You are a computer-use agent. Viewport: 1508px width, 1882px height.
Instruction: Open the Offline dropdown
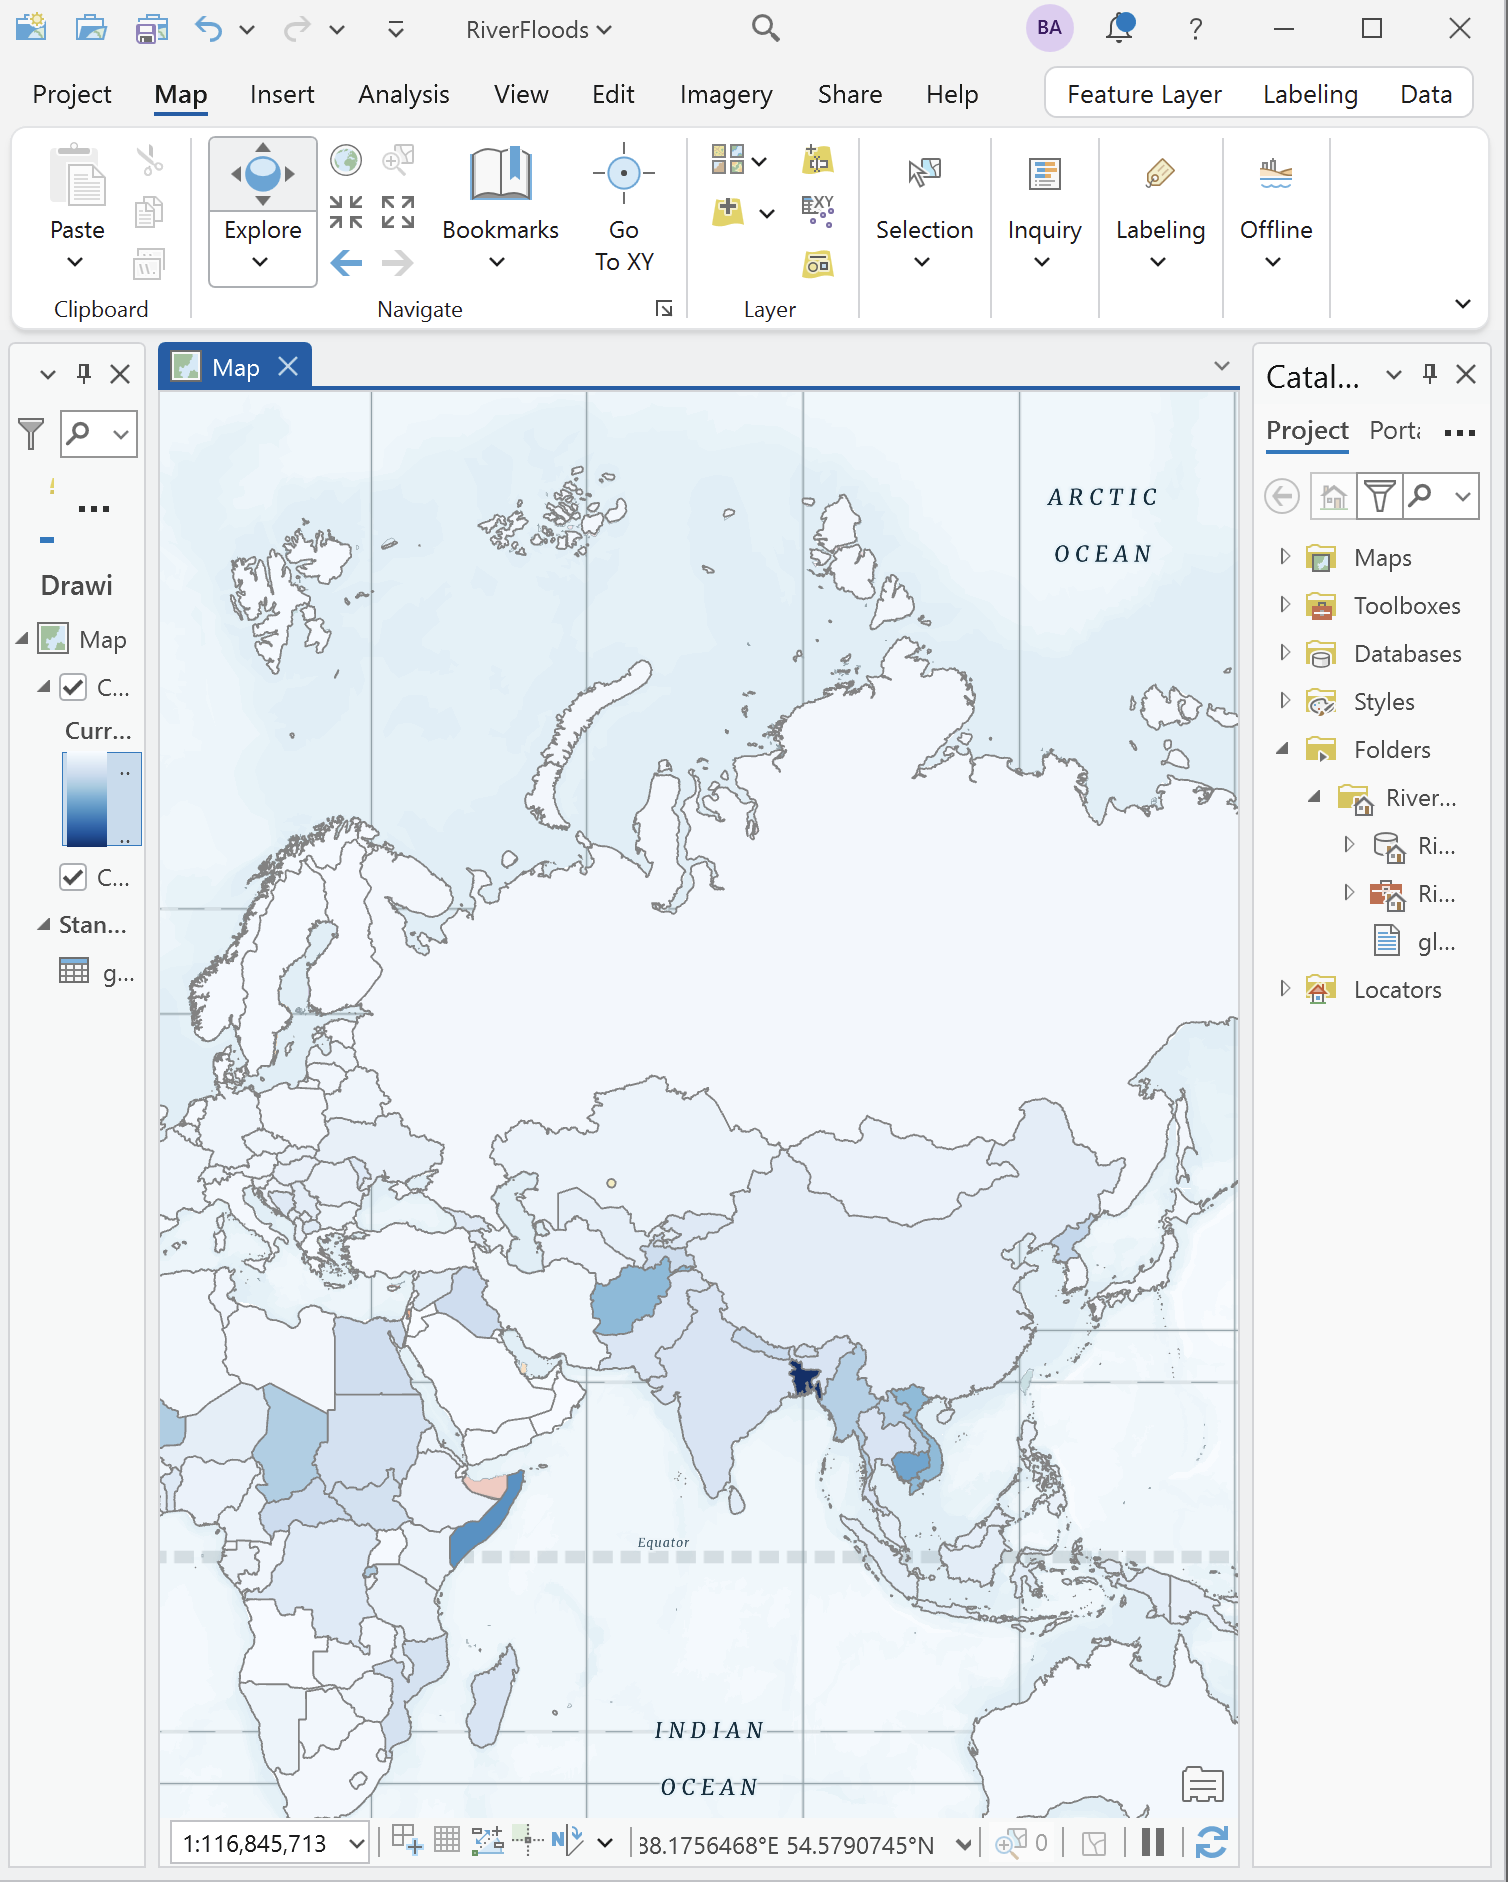(x=1273, y=263)
